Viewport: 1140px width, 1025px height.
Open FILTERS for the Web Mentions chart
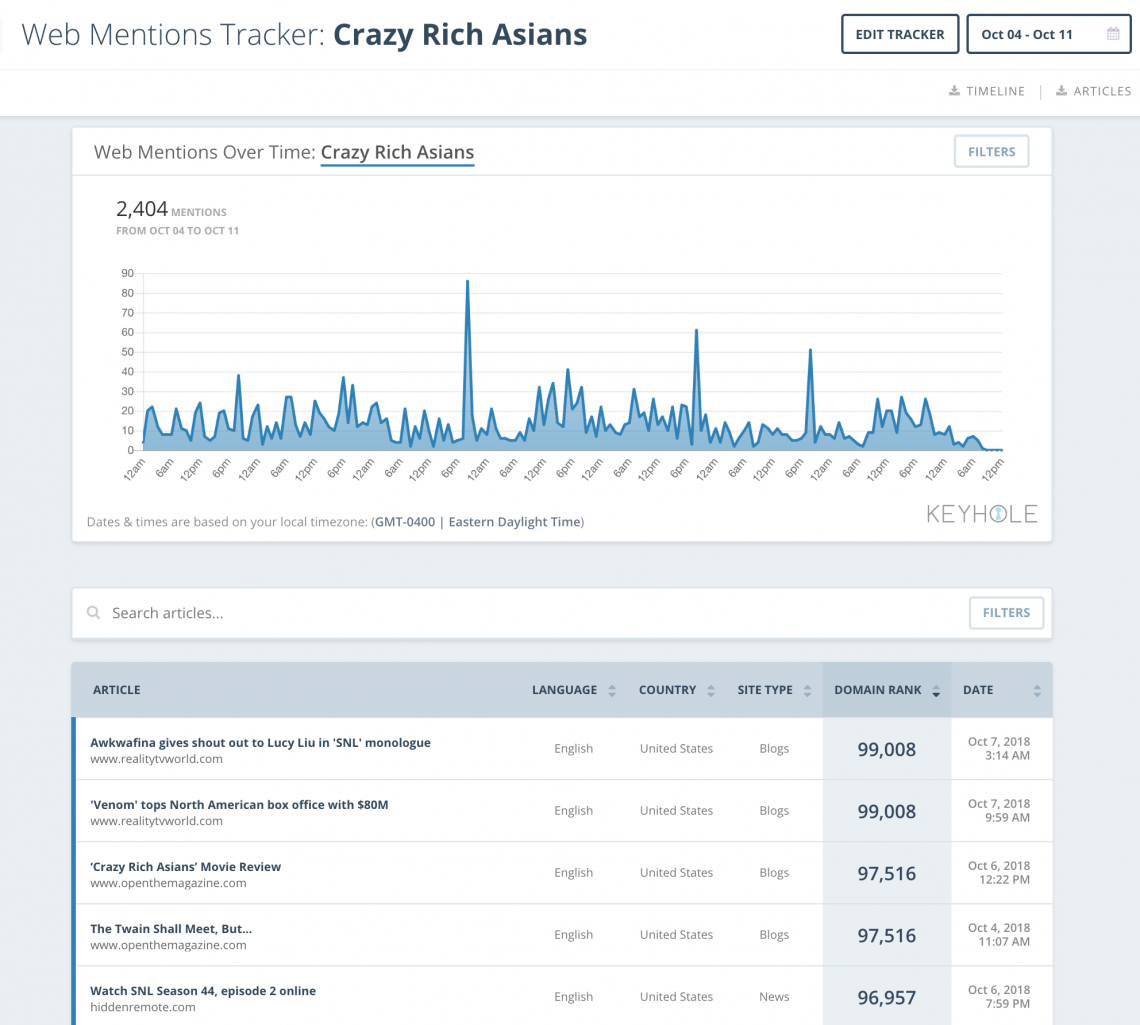(x=991, y=151)
